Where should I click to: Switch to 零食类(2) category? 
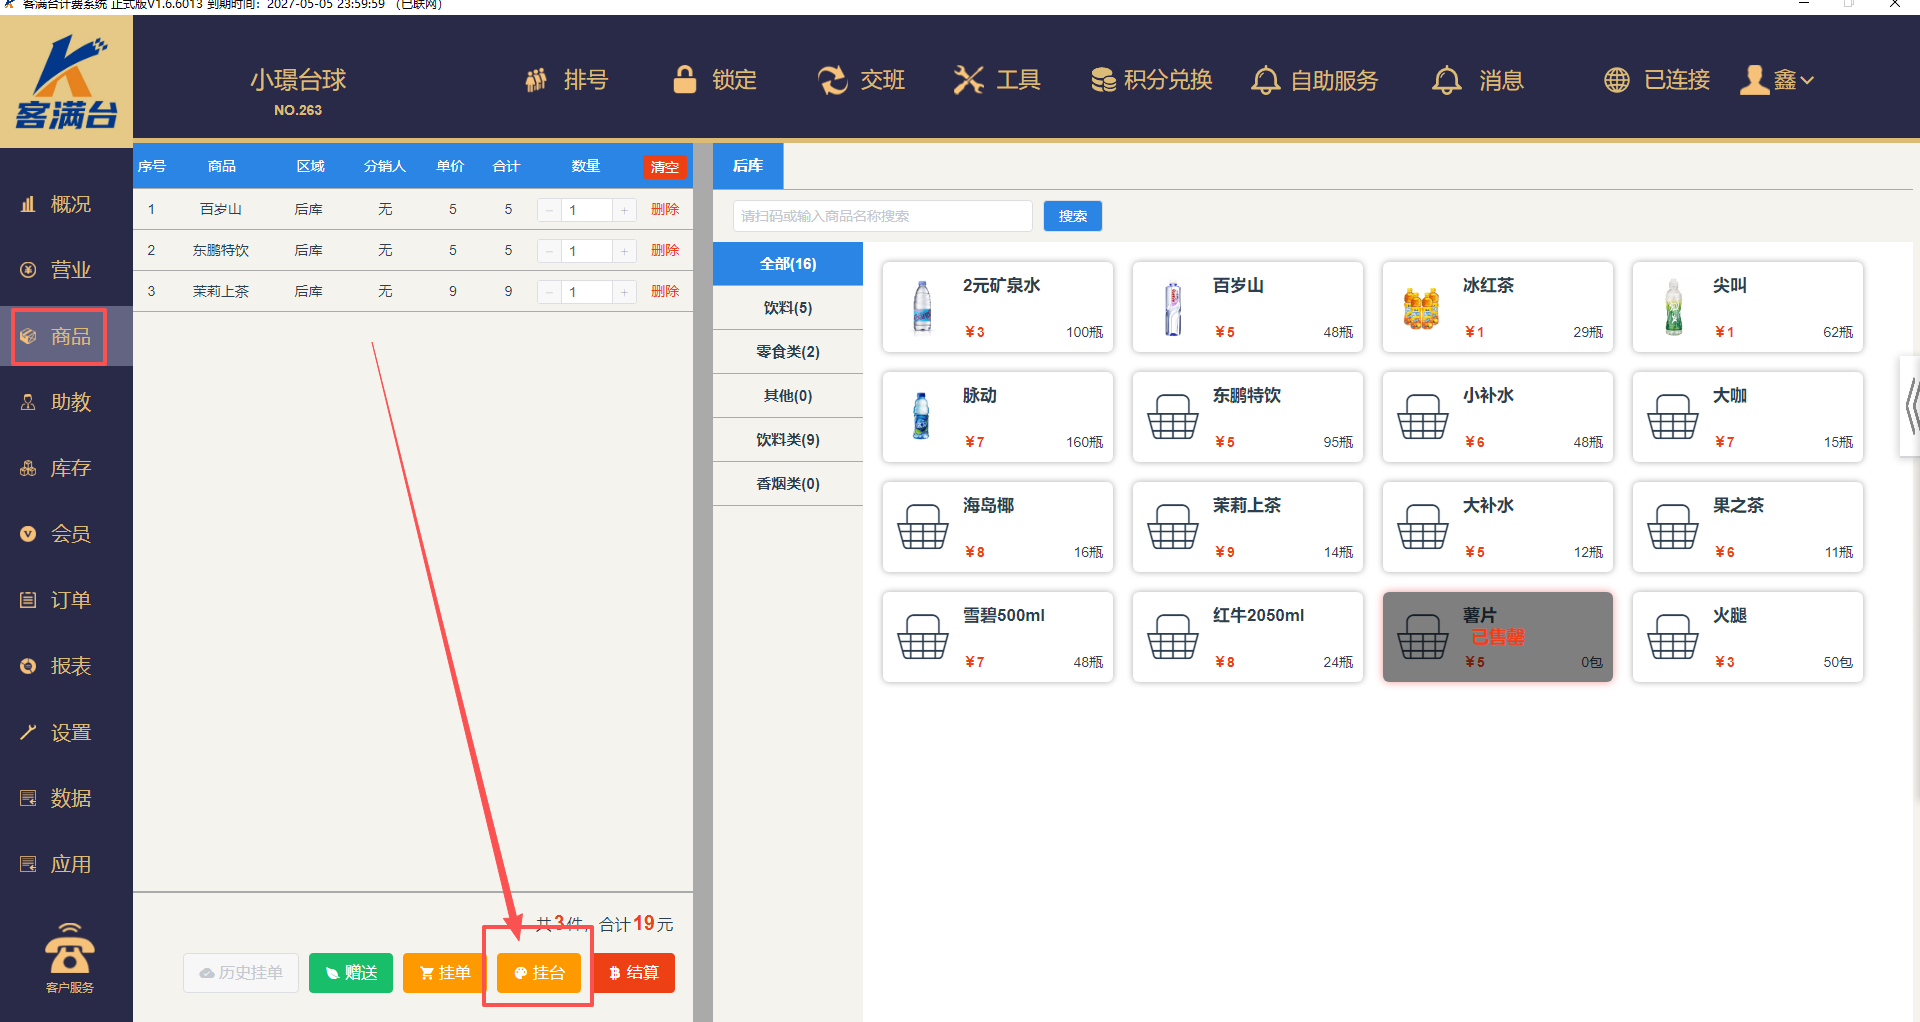(788, 352)
